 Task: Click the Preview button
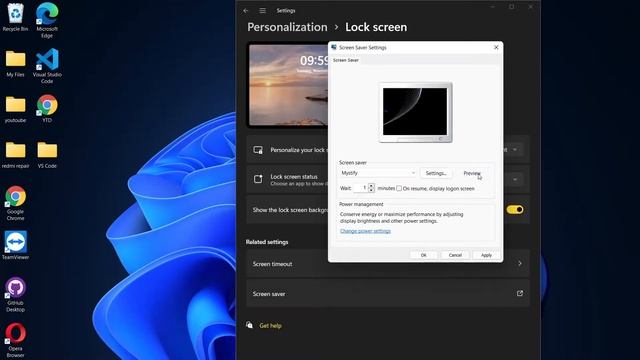tap(471, 173)
